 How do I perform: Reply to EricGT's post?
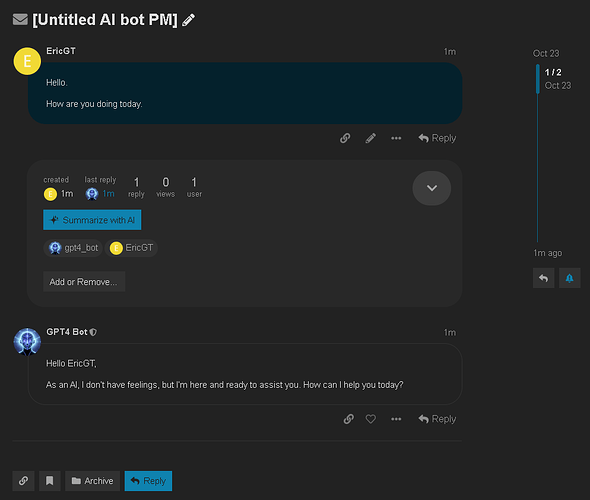(437, 138)
